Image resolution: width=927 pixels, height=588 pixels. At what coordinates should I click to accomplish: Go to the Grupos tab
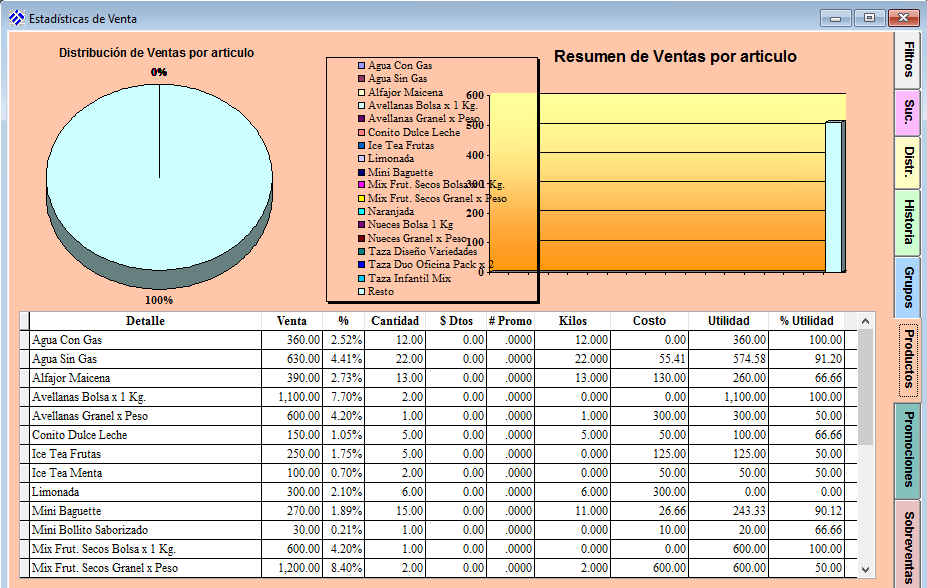click(908, 287)
